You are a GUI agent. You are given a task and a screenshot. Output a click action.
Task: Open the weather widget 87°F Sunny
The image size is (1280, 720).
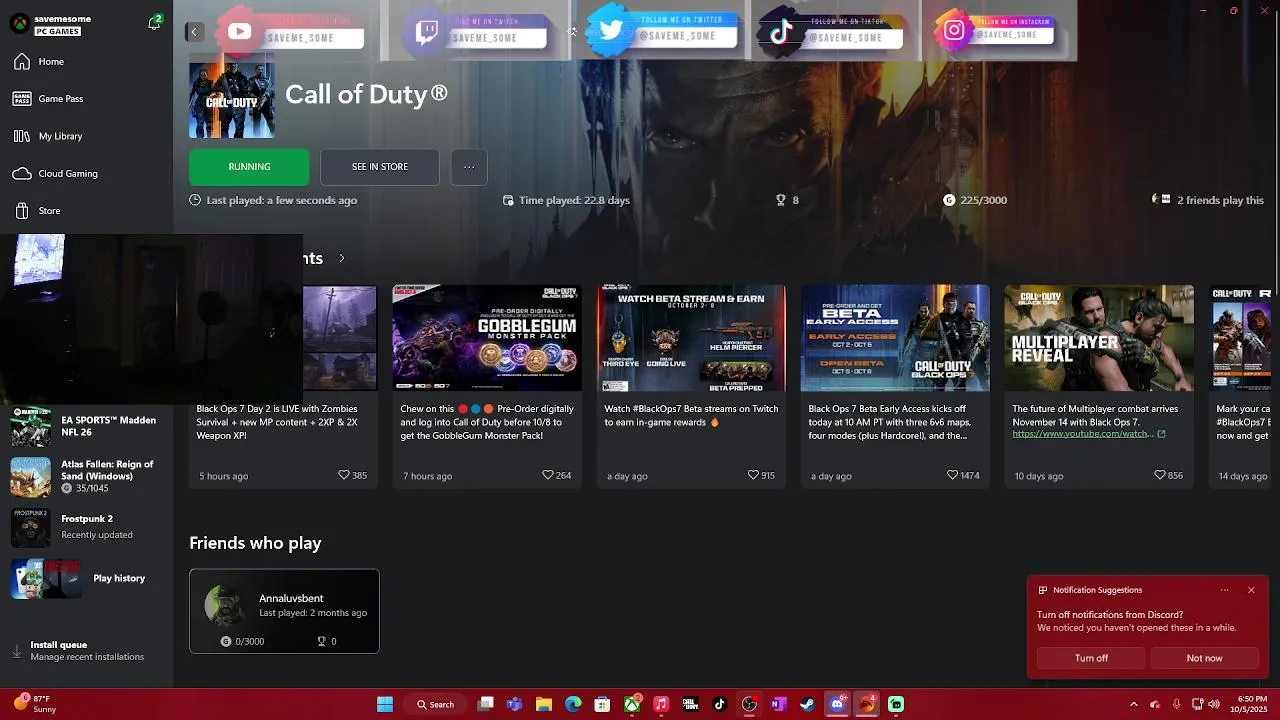[x=36, y=704]
